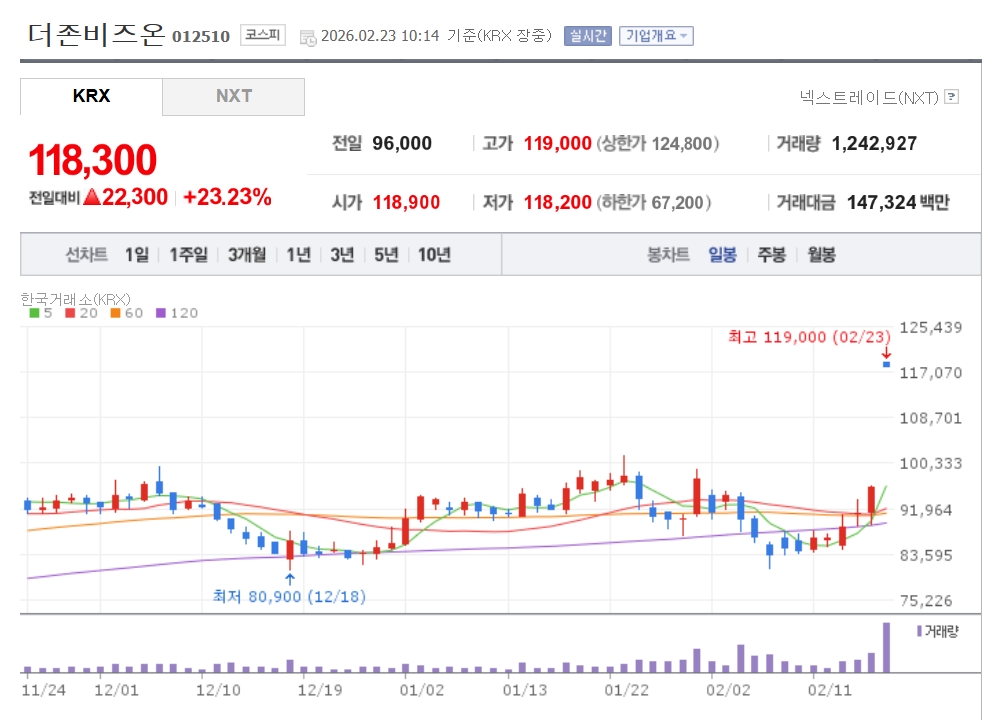Click the 넥스트레이드(NXT) link
This screenshot has width=982, height=720.
tap(868, 97)
